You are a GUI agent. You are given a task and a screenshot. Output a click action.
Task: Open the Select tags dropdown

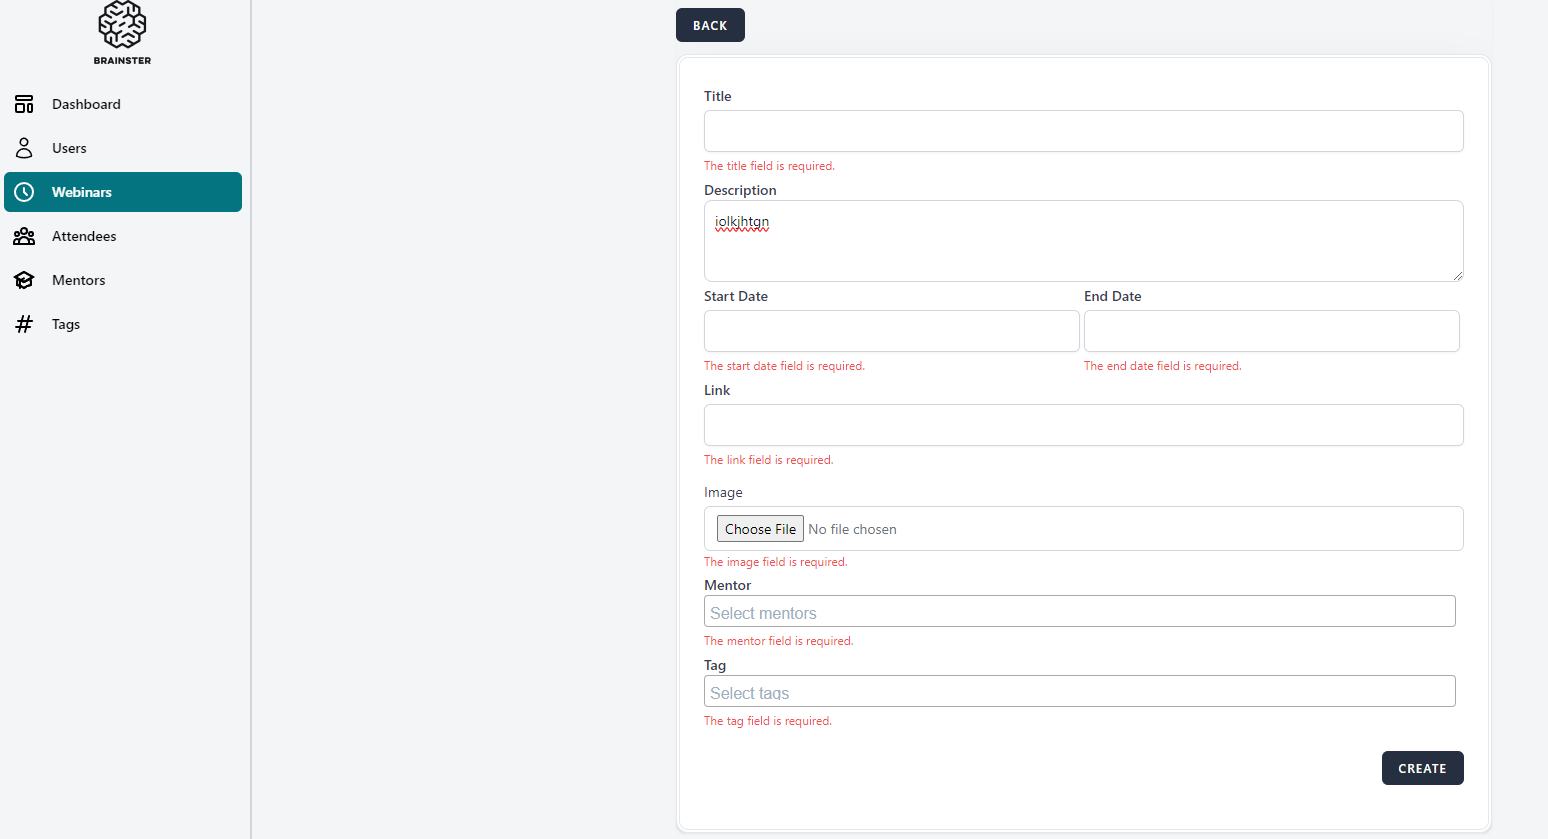[1079, 692]
